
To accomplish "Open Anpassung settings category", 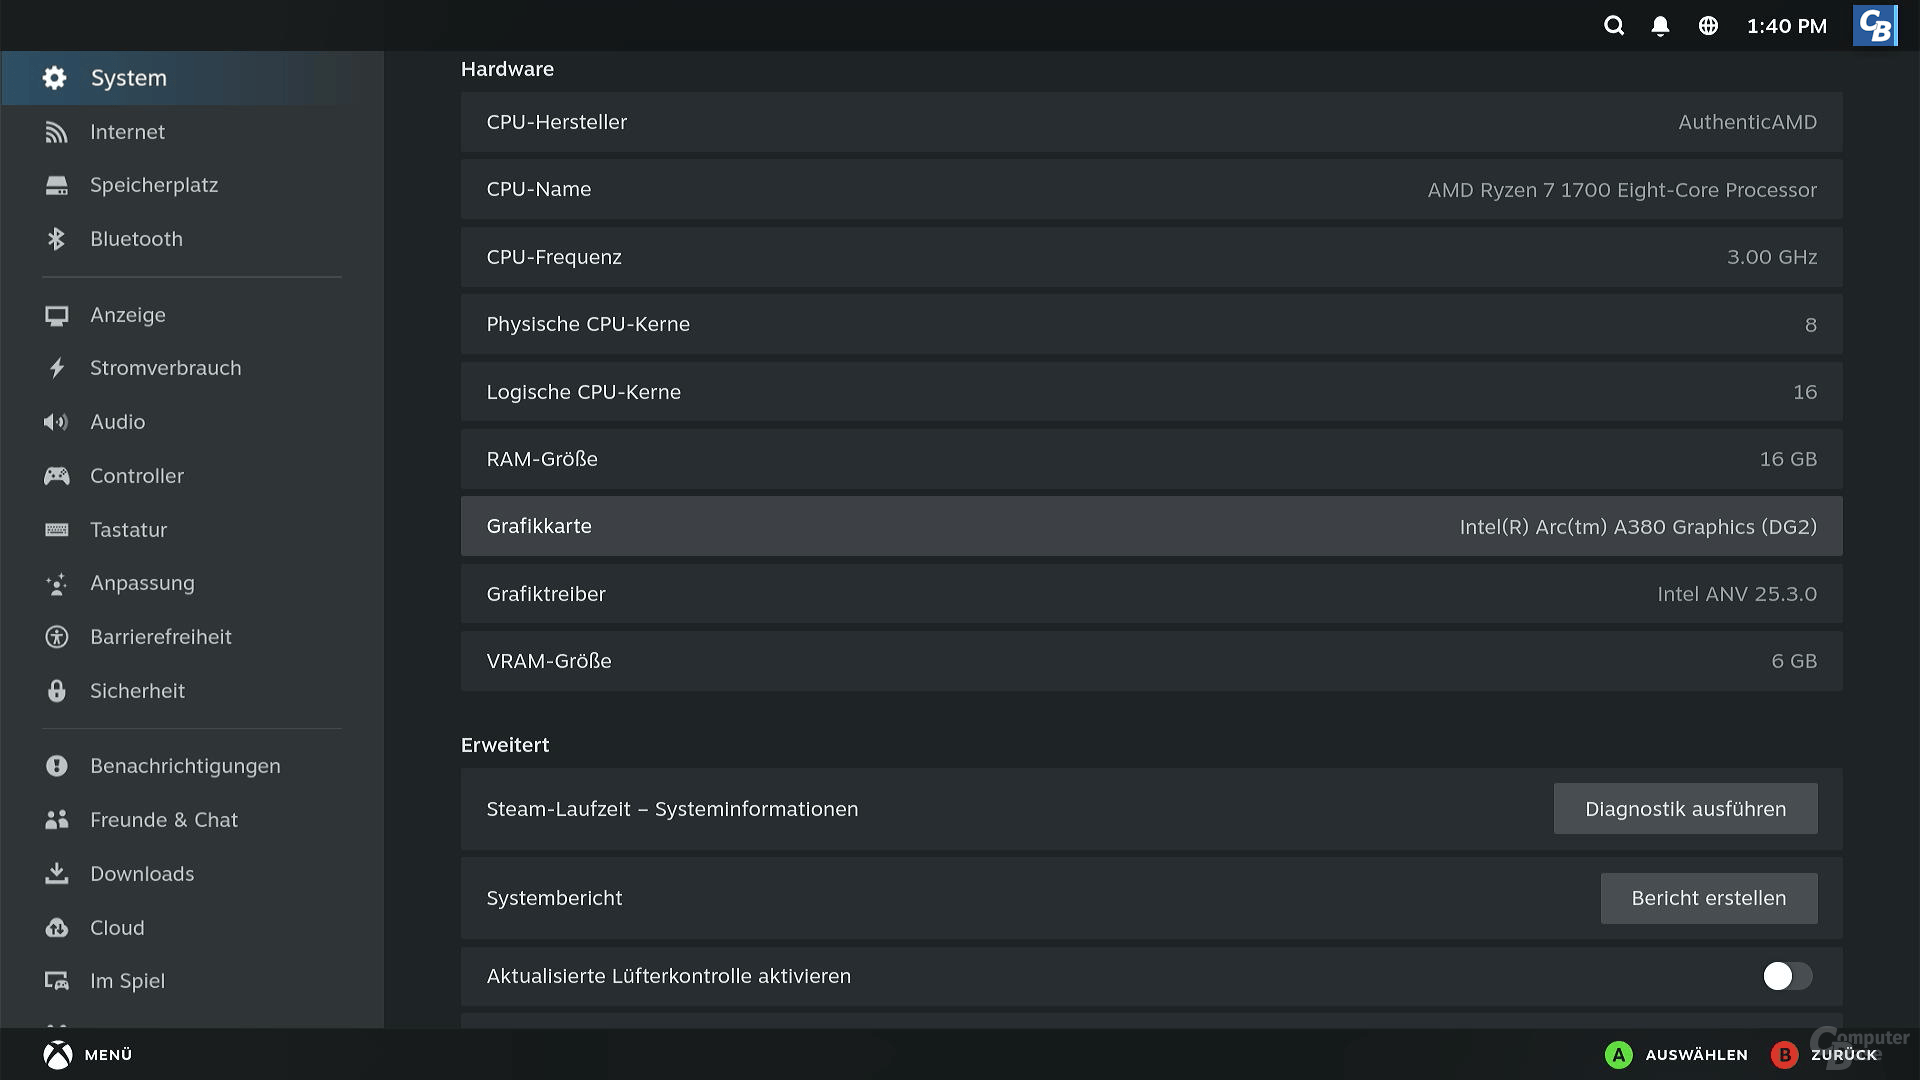I will tap(192, 583).
